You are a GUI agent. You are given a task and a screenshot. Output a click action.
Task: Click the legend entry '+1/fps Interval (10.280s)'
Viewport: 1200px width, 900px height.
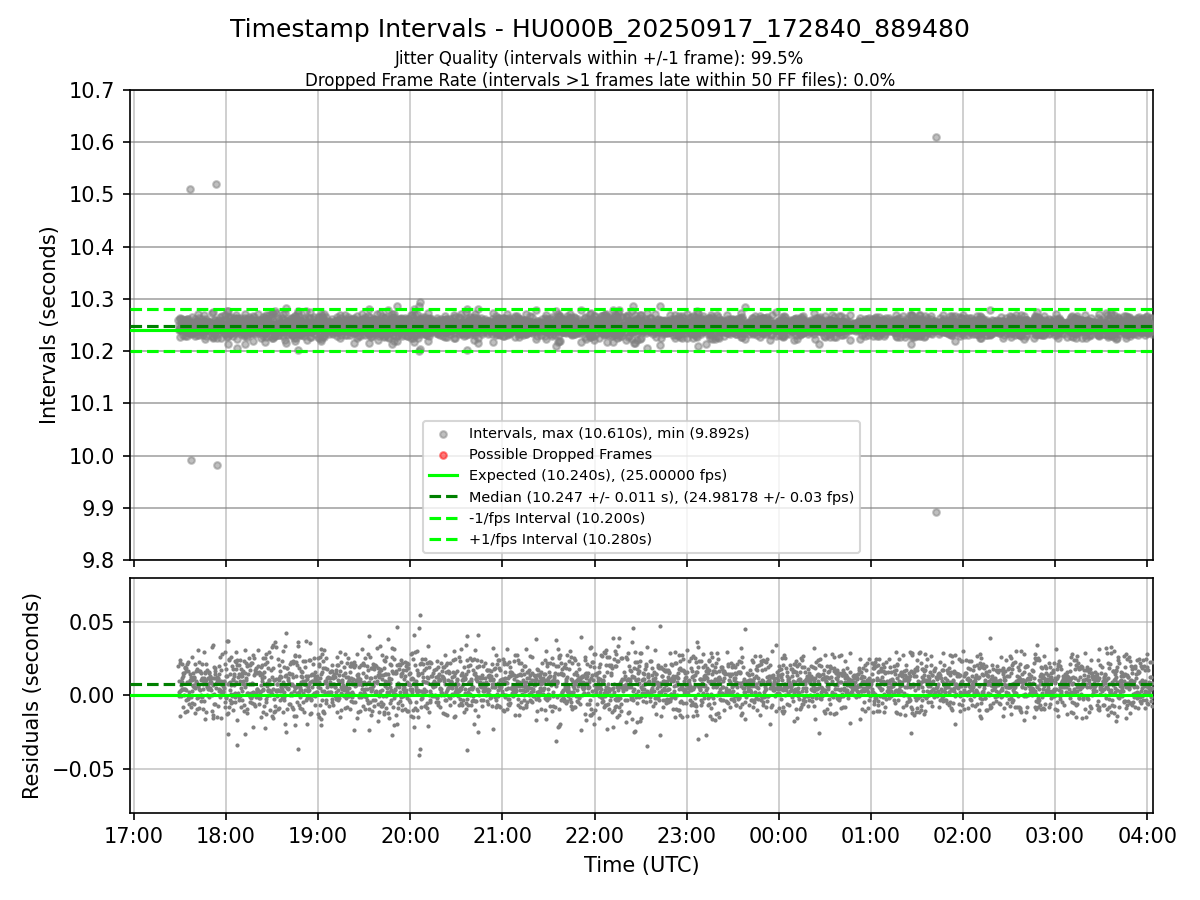click(x=560, y=539)
